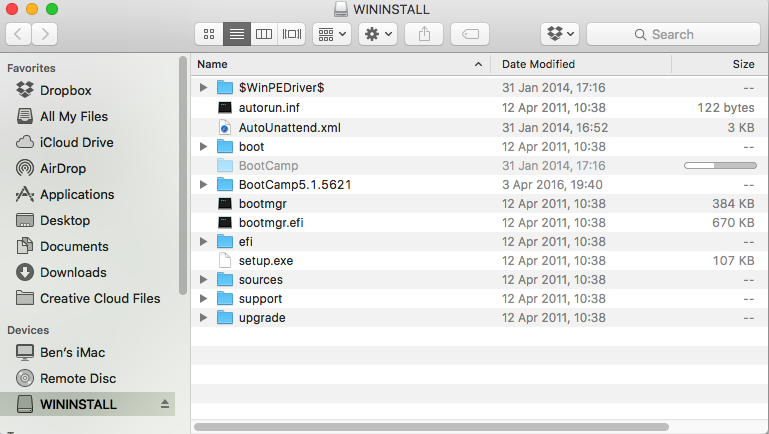Open the arrange-by dropdown
Viewport: 769px width, 434px height.
332,34
